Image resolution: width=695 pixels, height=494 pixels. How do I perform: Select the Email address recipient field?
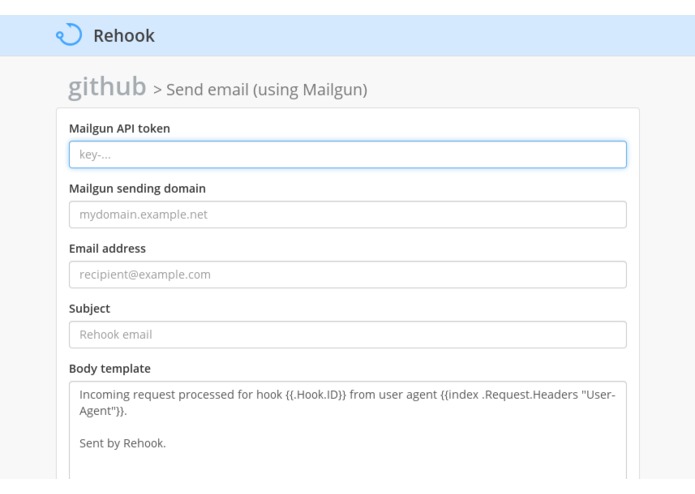click(x=348, y=275)
